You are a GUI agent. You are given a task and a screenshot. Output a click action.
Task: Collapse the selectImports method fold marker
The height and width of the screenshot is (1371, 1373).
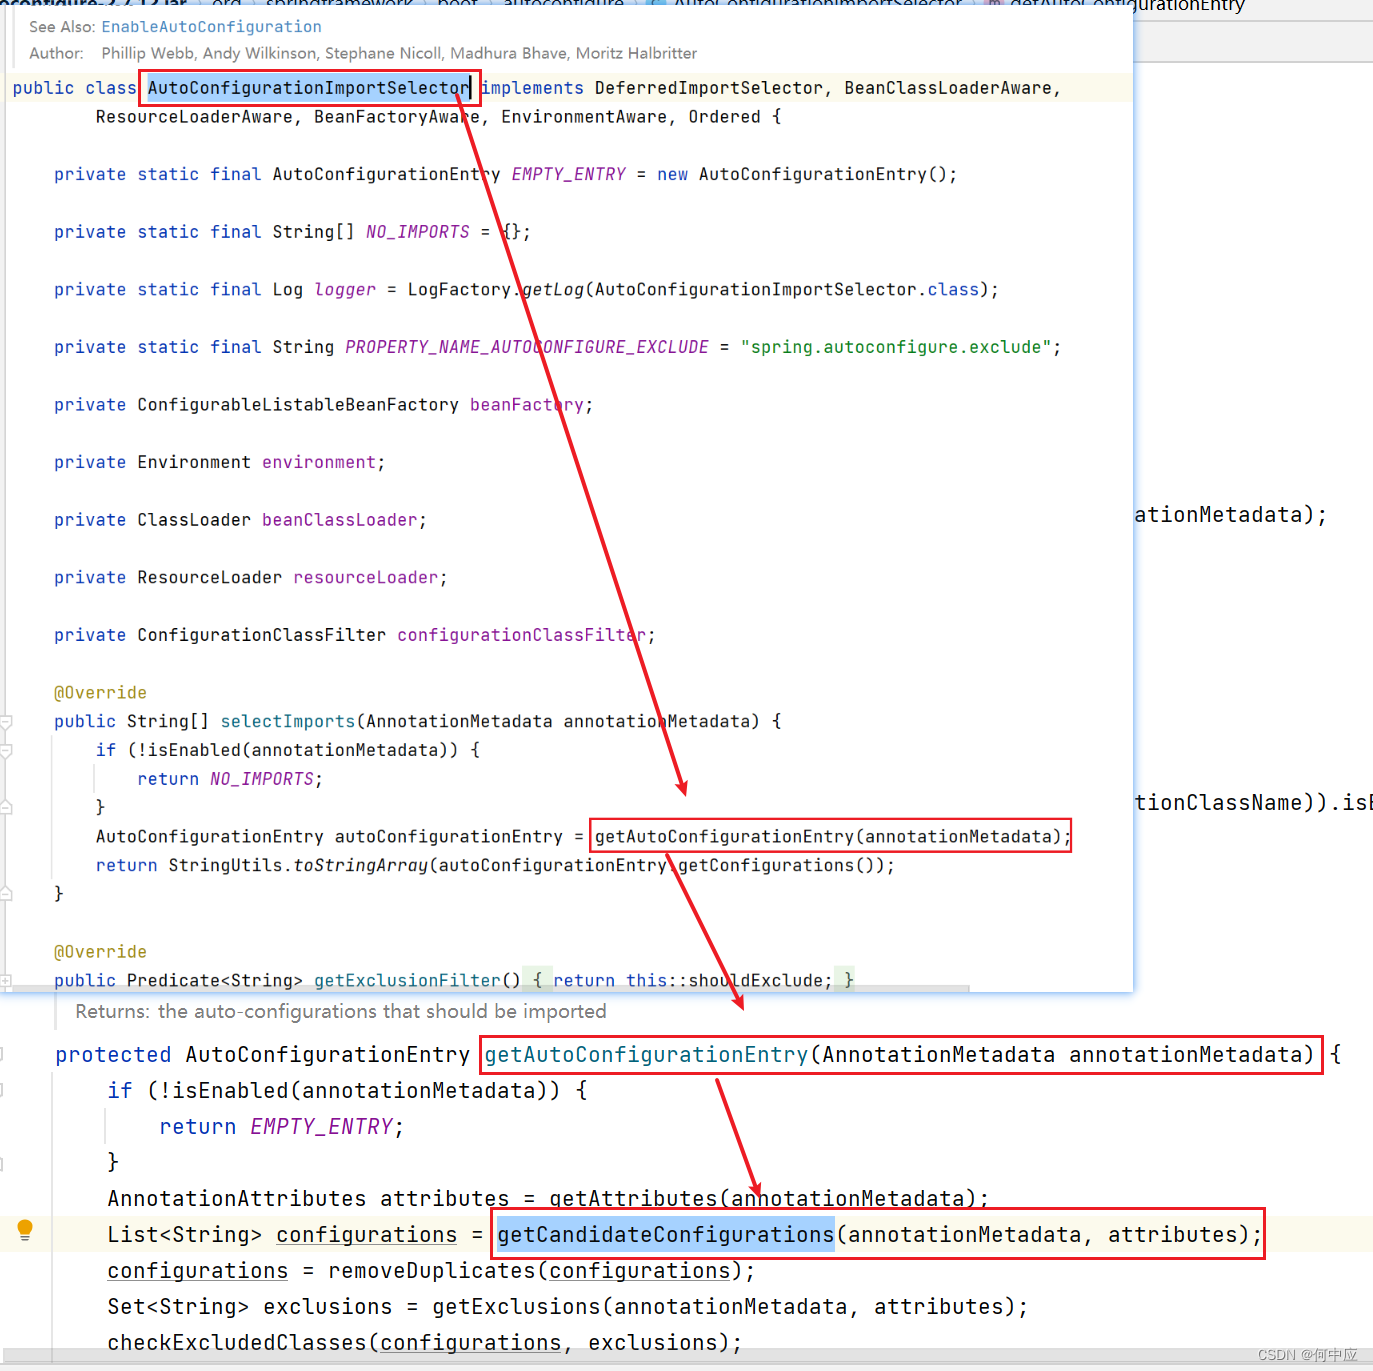click(x=6, y=722)
